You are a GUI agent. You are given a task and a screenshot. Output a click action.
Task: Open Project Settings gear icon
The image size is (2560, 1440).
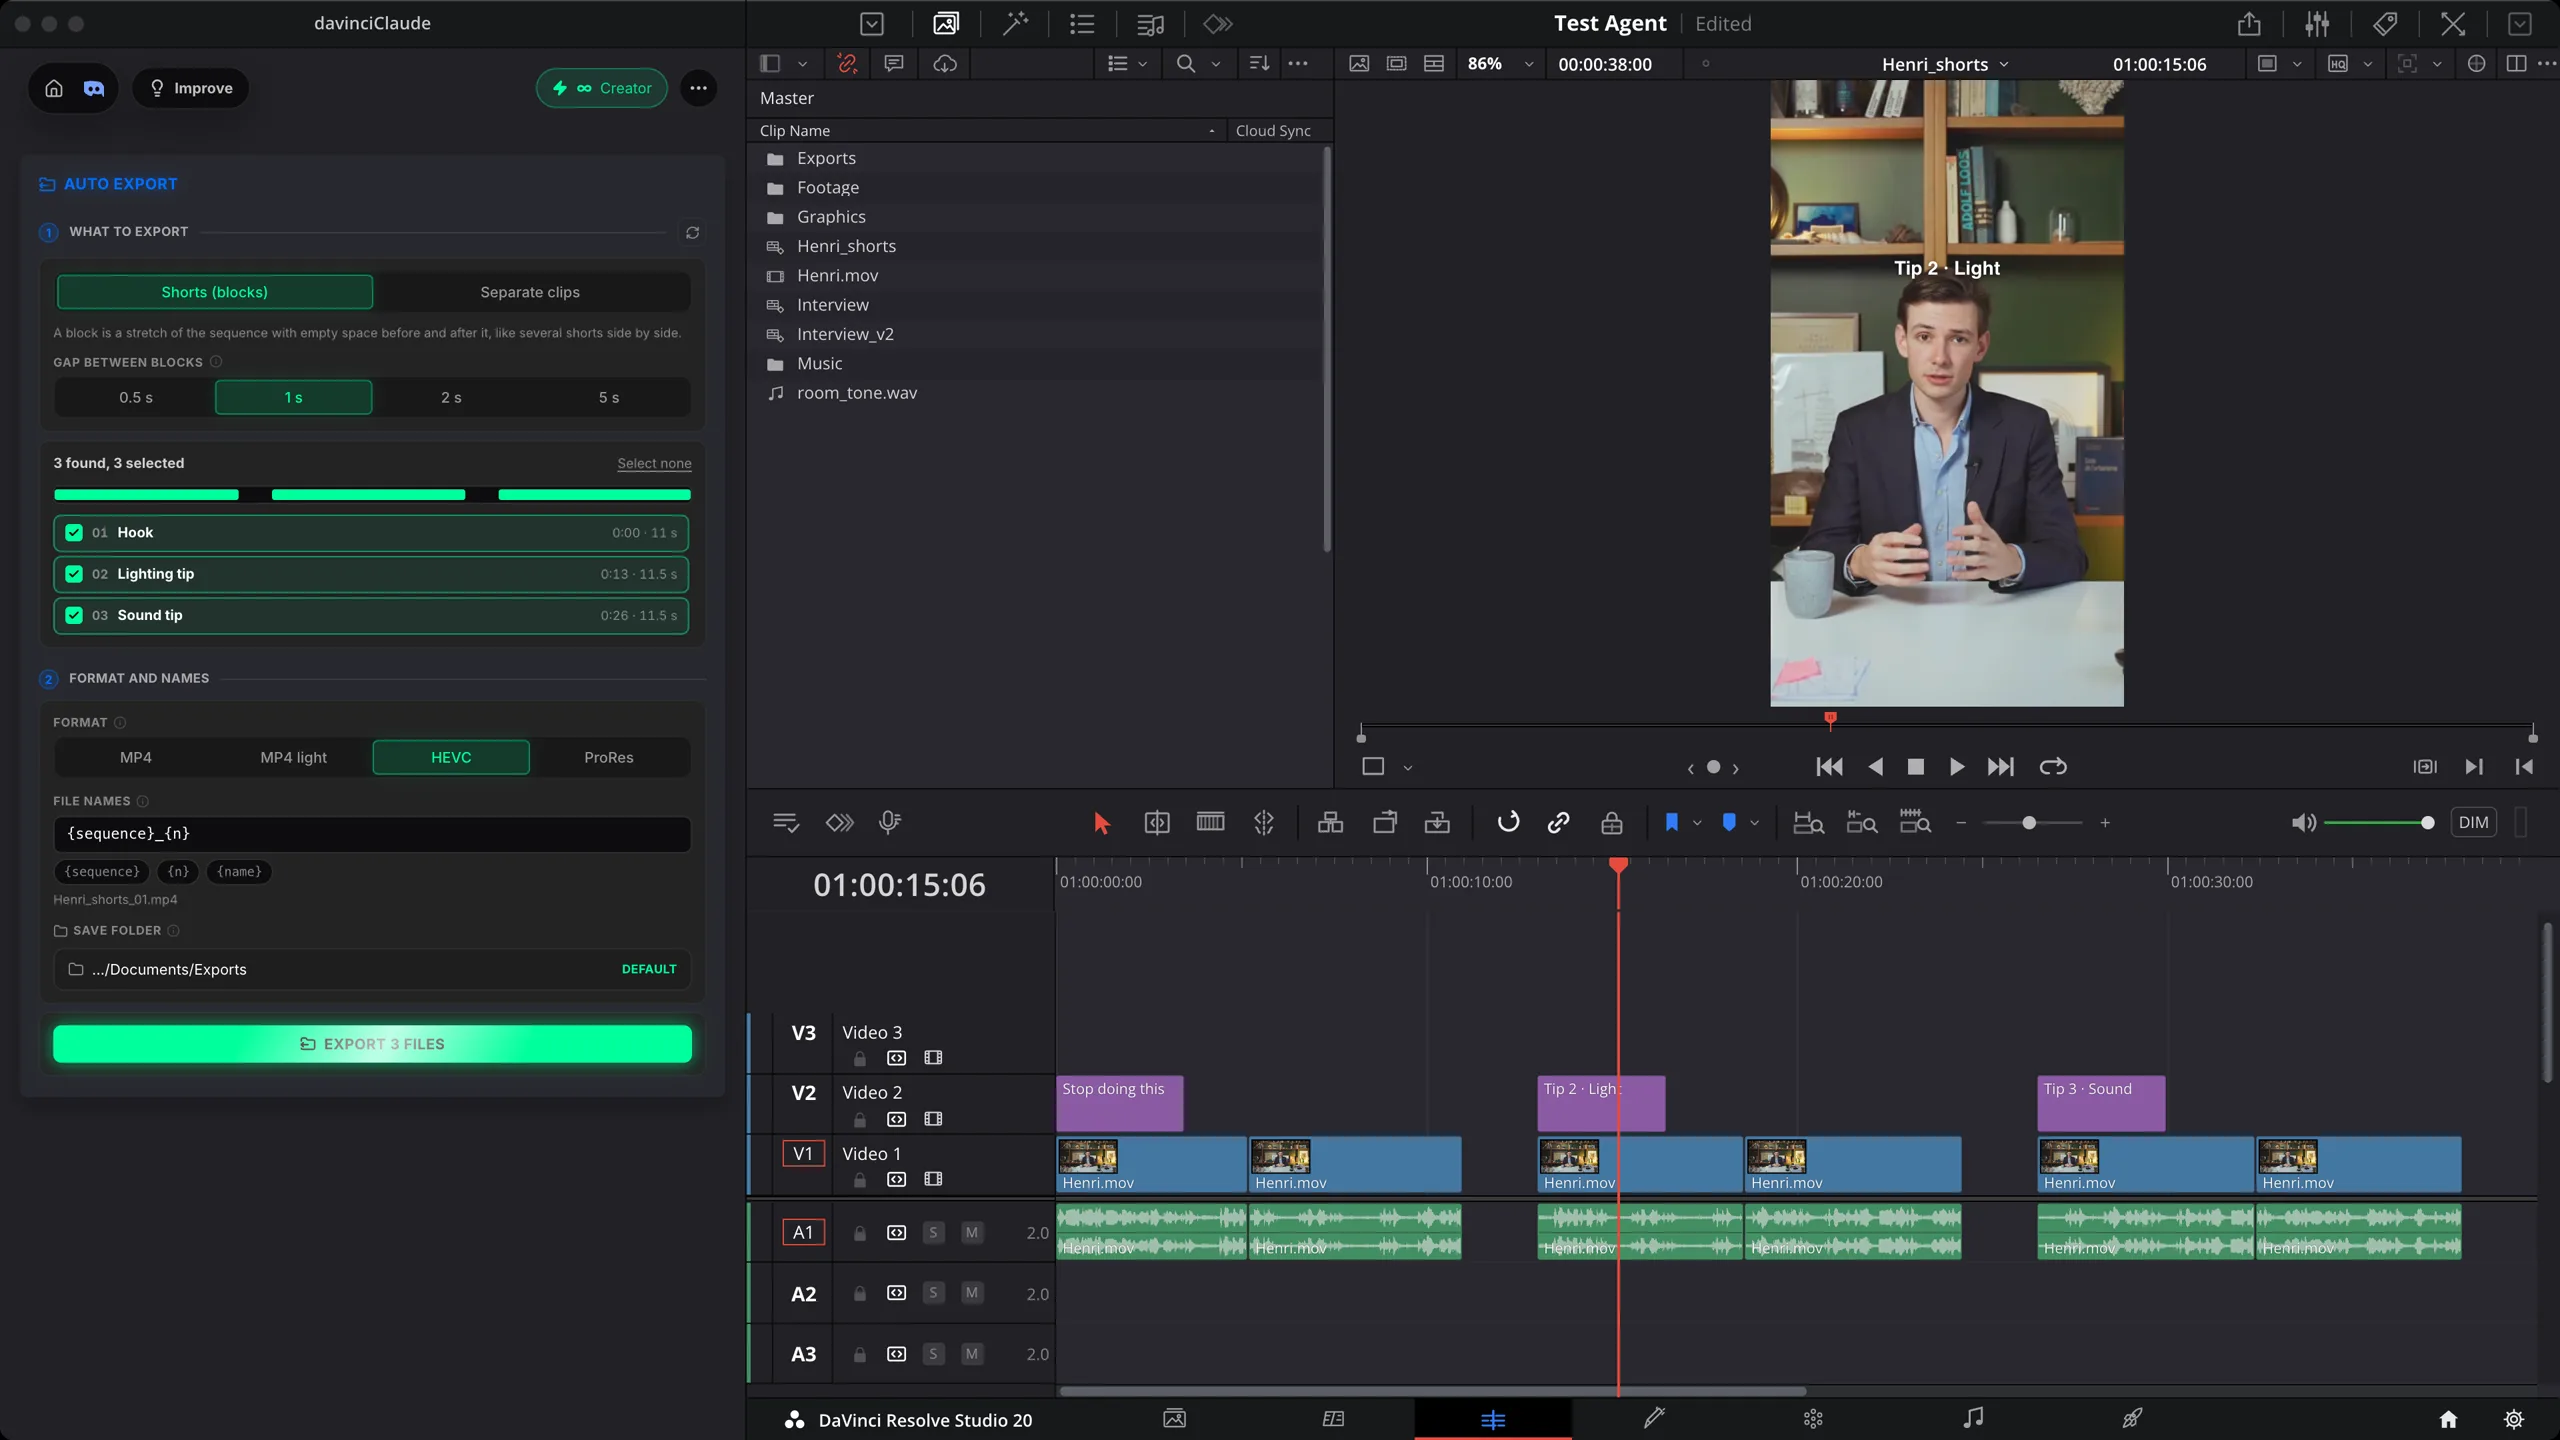click(x=2513, y=1419)
